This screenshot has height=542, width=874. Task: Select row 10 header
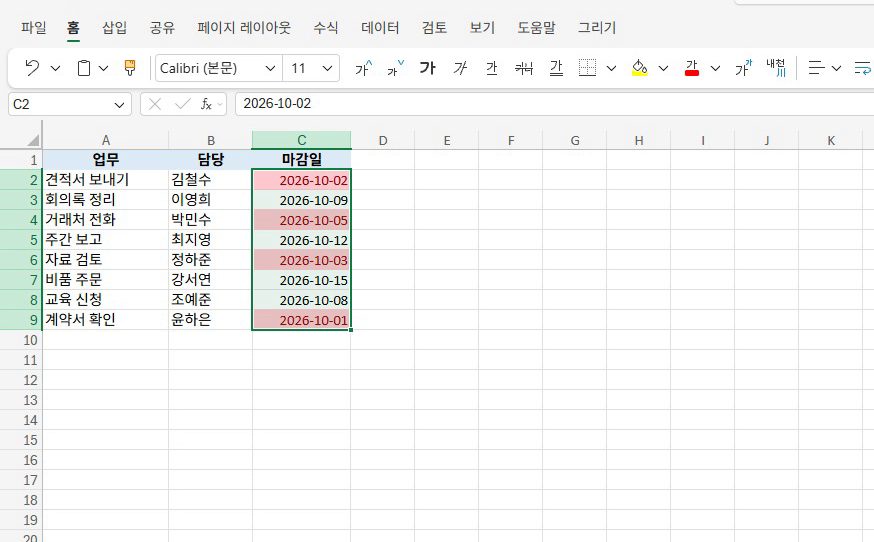[21, 340]
